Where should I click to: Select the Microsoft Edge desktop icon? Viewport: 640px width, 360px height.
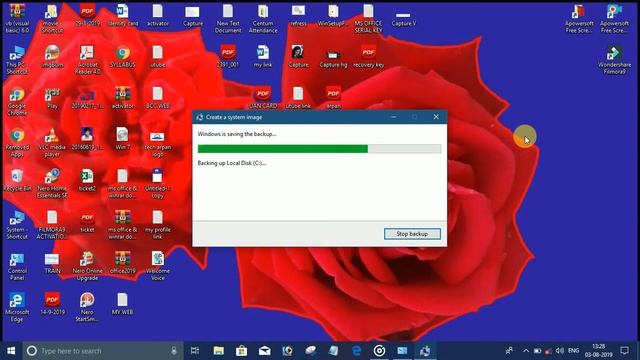coord(17,307)
